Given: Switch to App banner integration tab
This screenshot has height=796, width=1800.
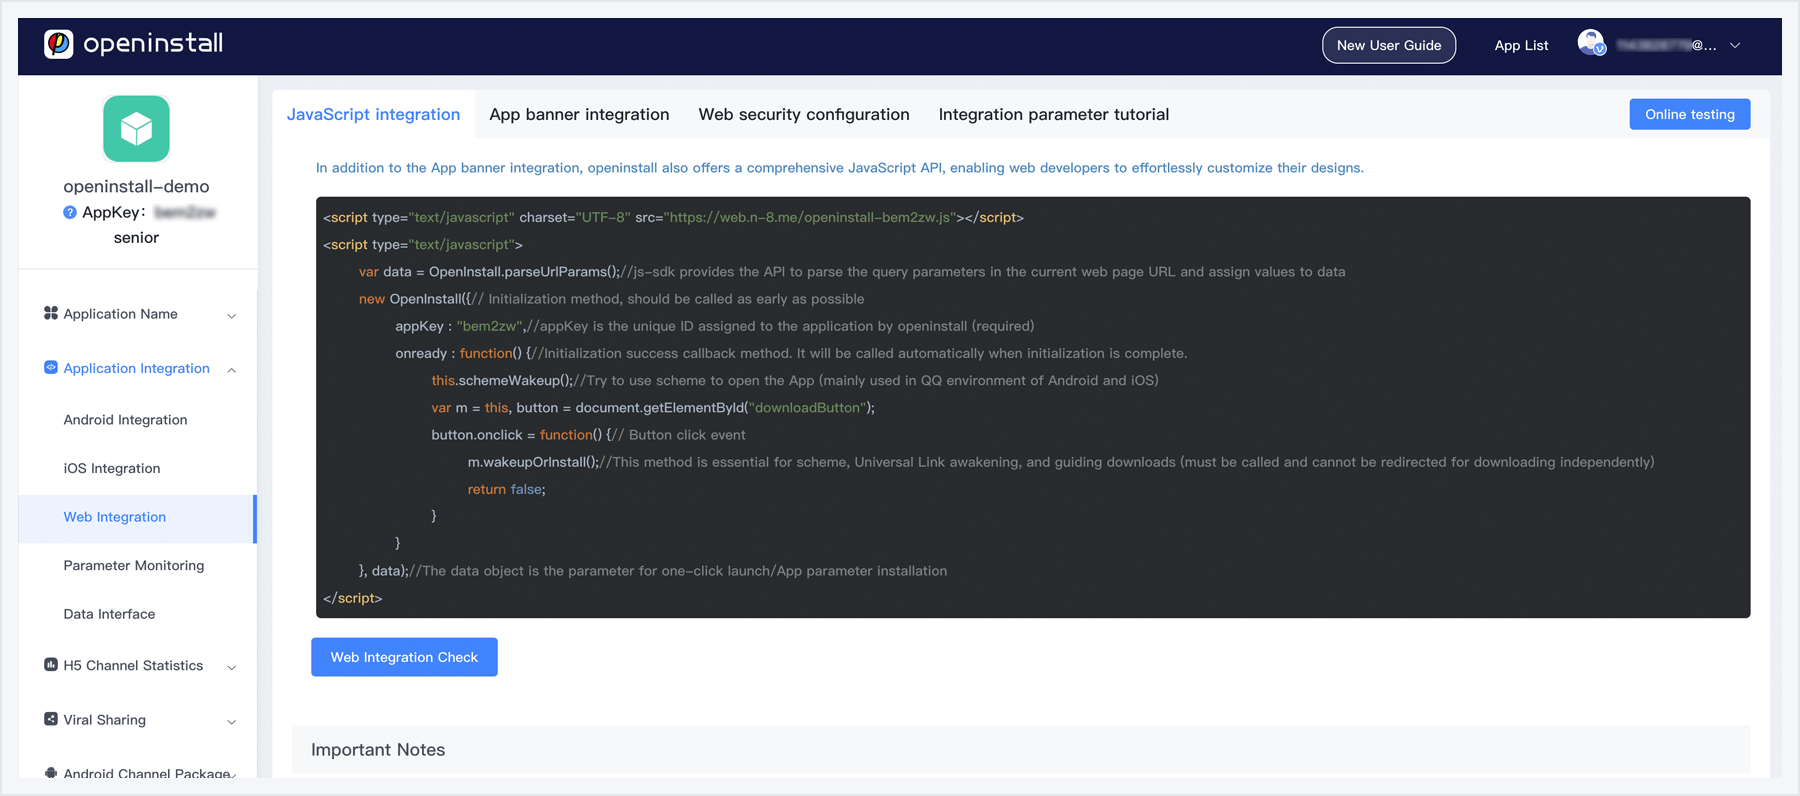Looking at the screenshot, I should [x=579, y=114].
